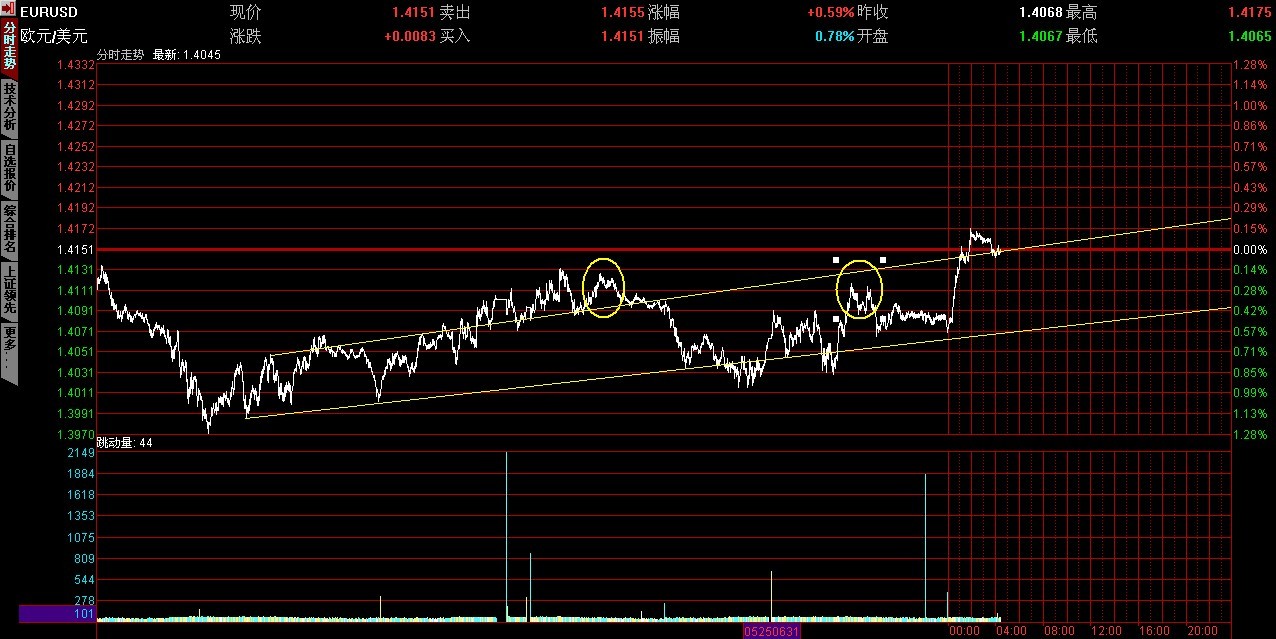This screenshot has height=639, width=1276.
Task: Click the open price 1.4067
Action: (x=1040, y=36)
